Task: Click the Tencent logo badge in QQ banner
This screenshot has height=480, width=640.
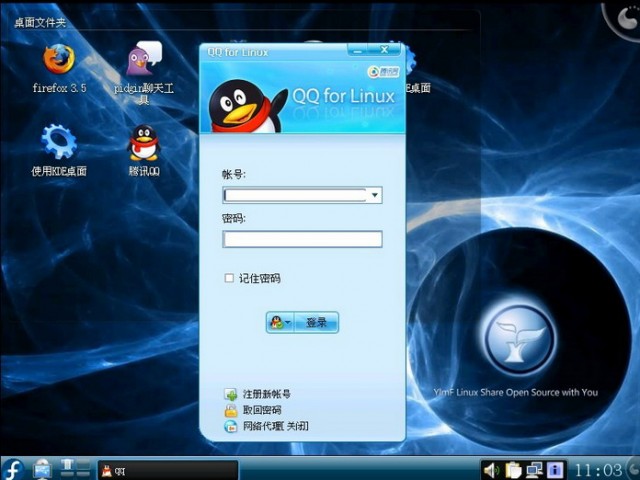Action: pyautogui.click(x=383, y=72)
